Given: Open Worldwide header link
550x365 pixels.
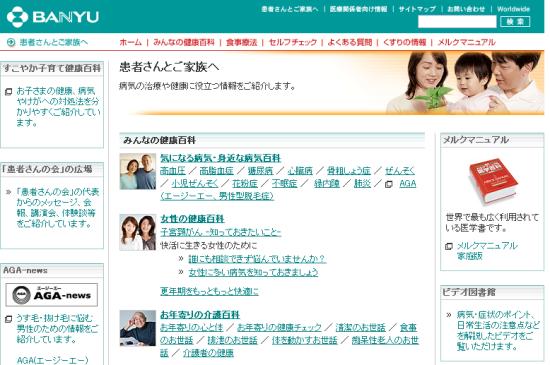Looking at the screenshot, I should tap(513, 9).
